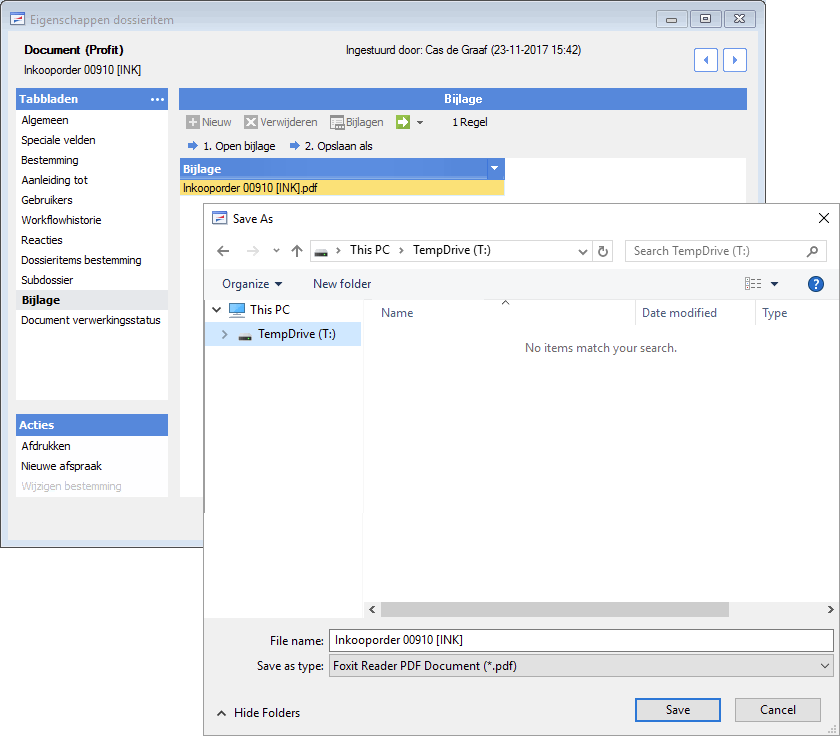840x736 pixels.
Task: Open the Bijlage column header dropdown
Action: (494, 169)
